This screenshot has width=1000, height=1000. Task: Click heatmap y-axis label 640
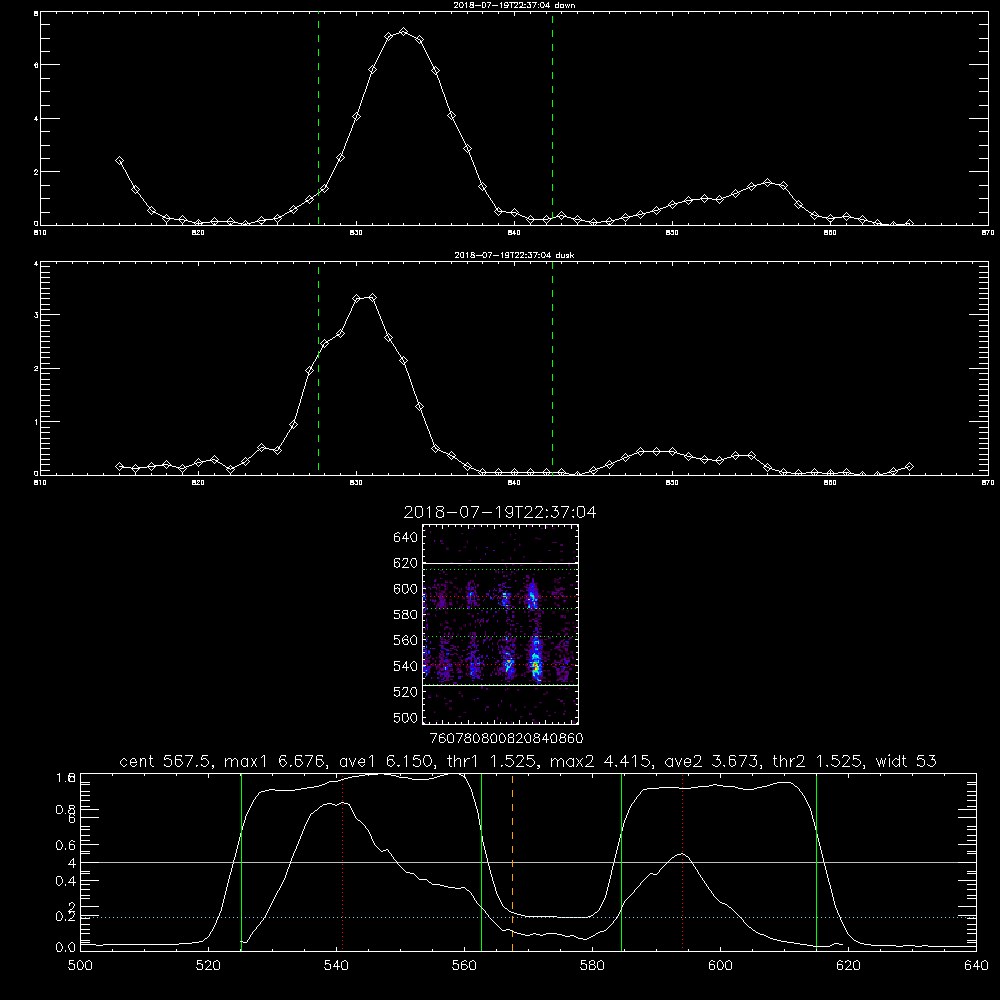(406, 538)
